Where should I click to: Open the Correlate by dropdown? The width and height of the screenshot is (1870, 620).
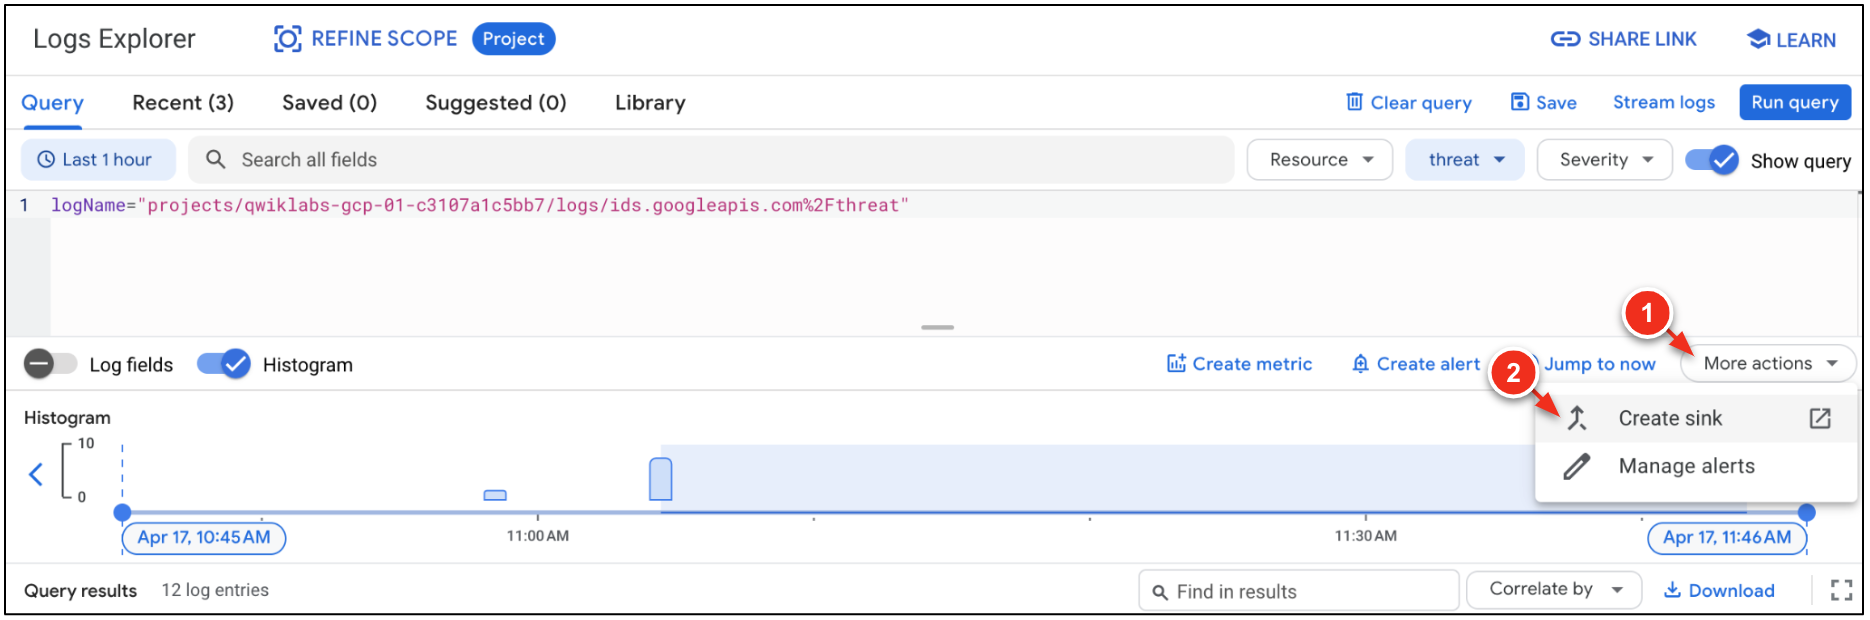(x=1553, y=590)
